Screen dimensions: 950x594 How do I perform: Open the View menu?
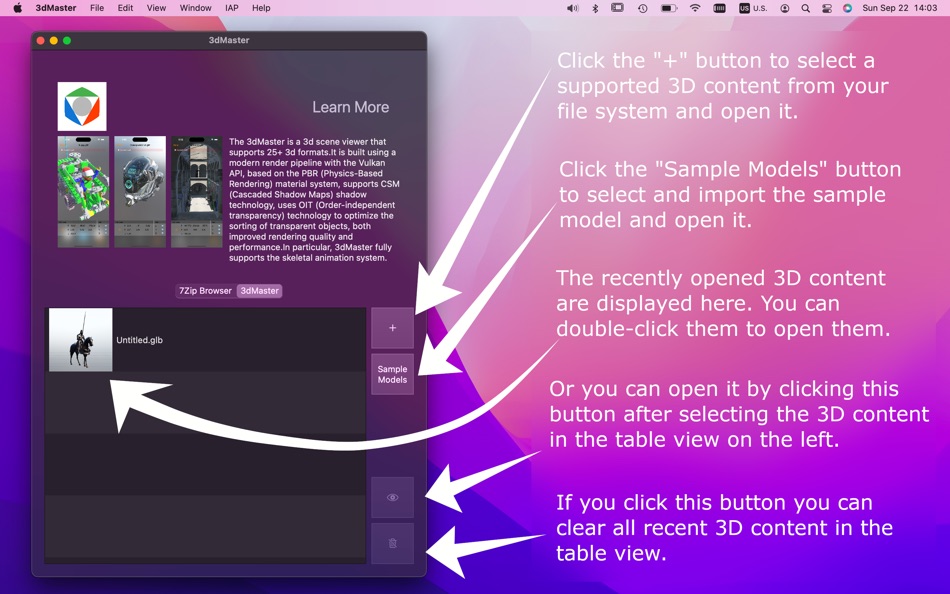(156, 8)
